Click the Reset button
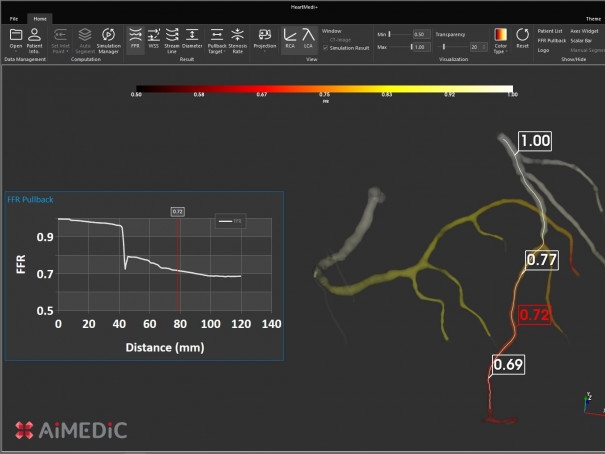Viewport: 605px width, 454px height. click(x=522, y=38)
